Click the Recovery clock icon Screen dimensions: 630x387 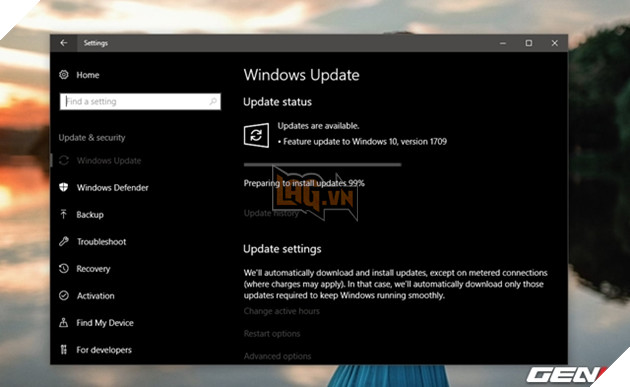[64, 268]
